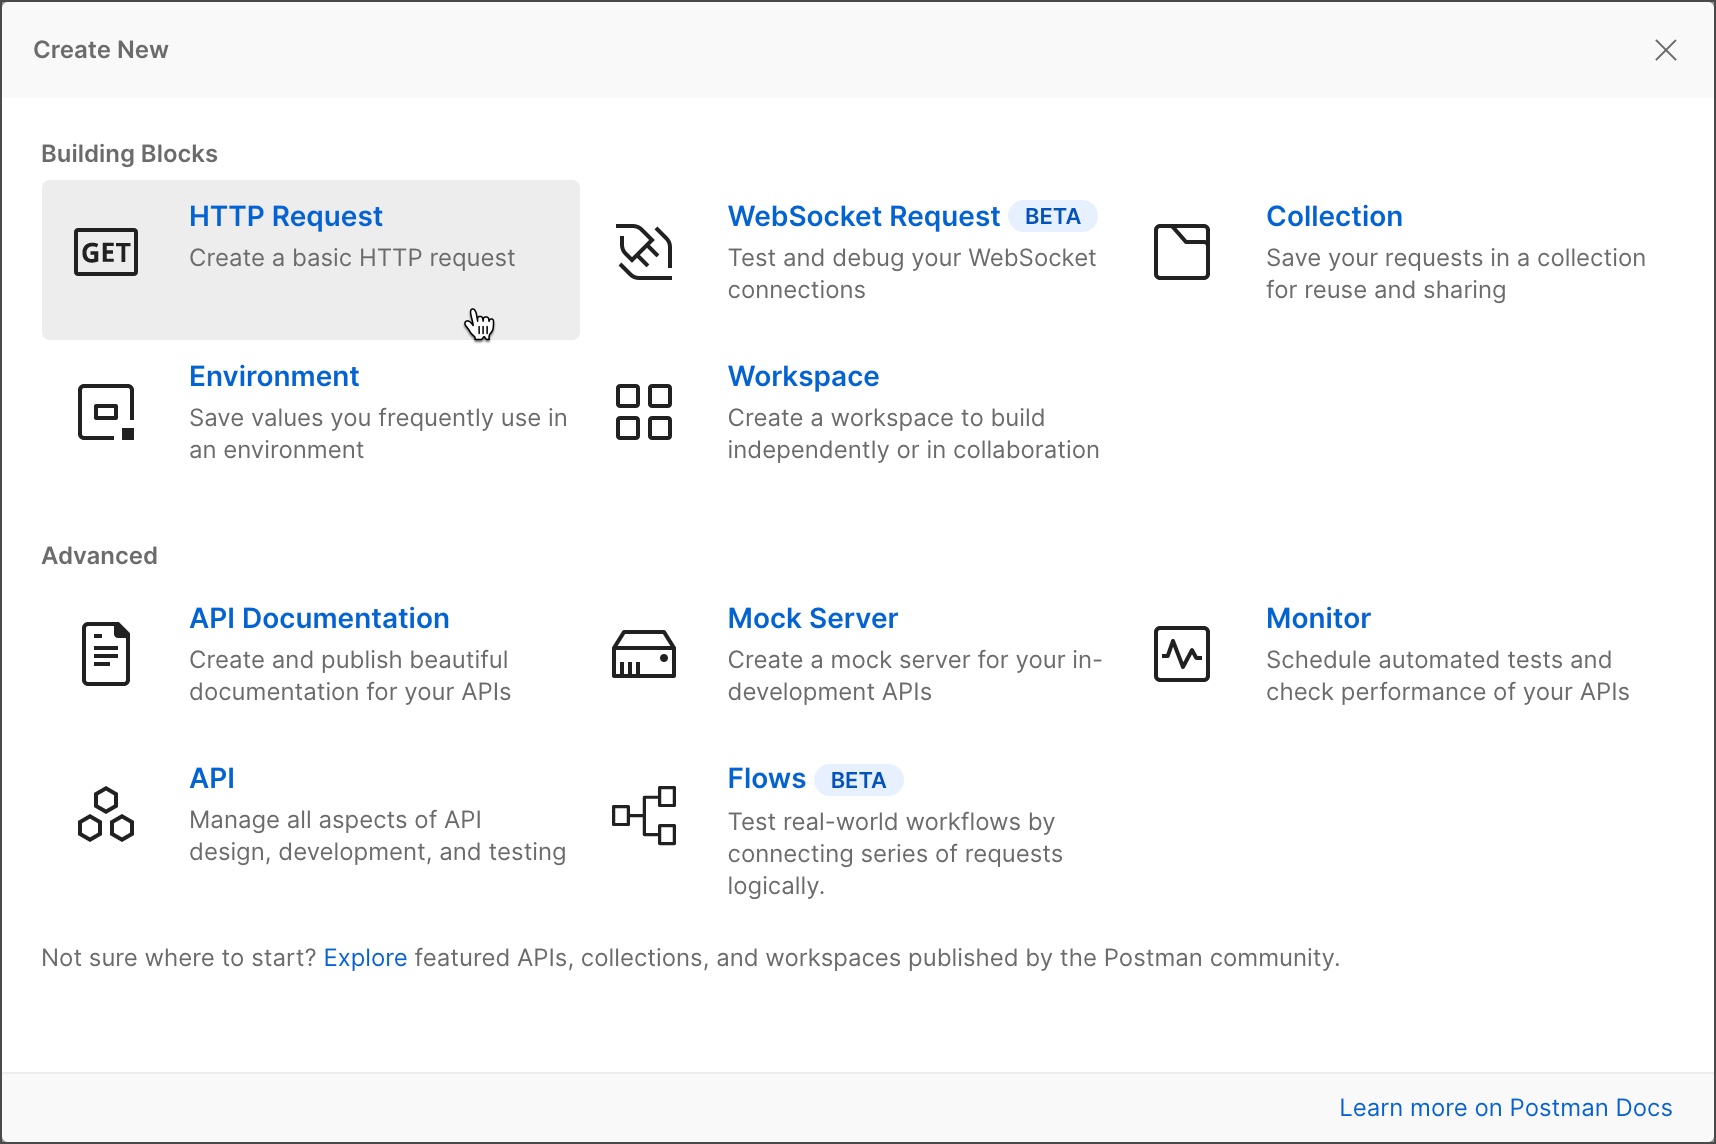
Task: Click the API hexagons icon
Action: tap(106, 814)
